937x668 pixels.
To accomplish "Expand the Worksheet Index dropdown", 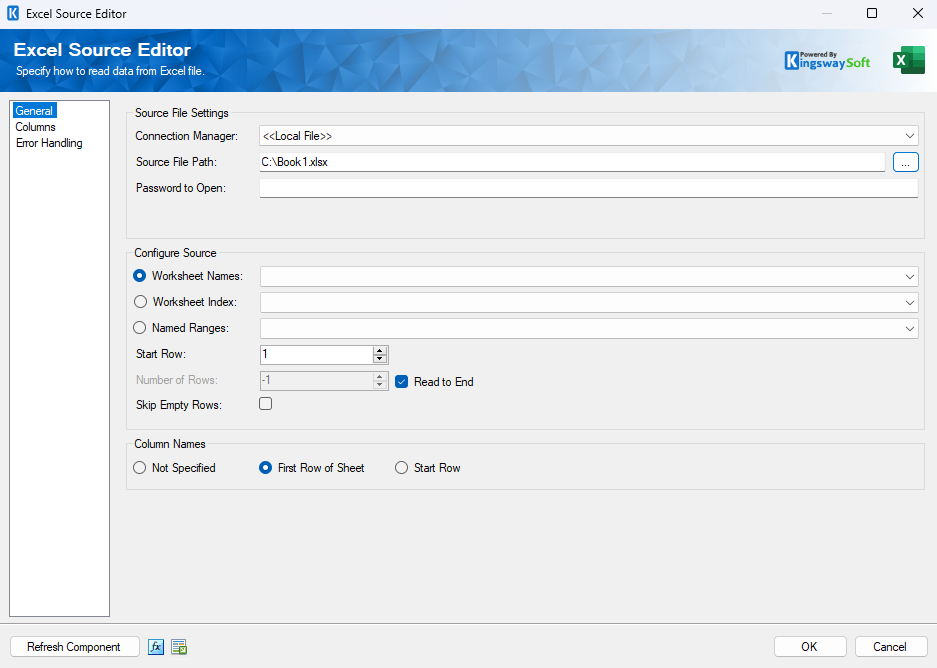I will 910,302.
